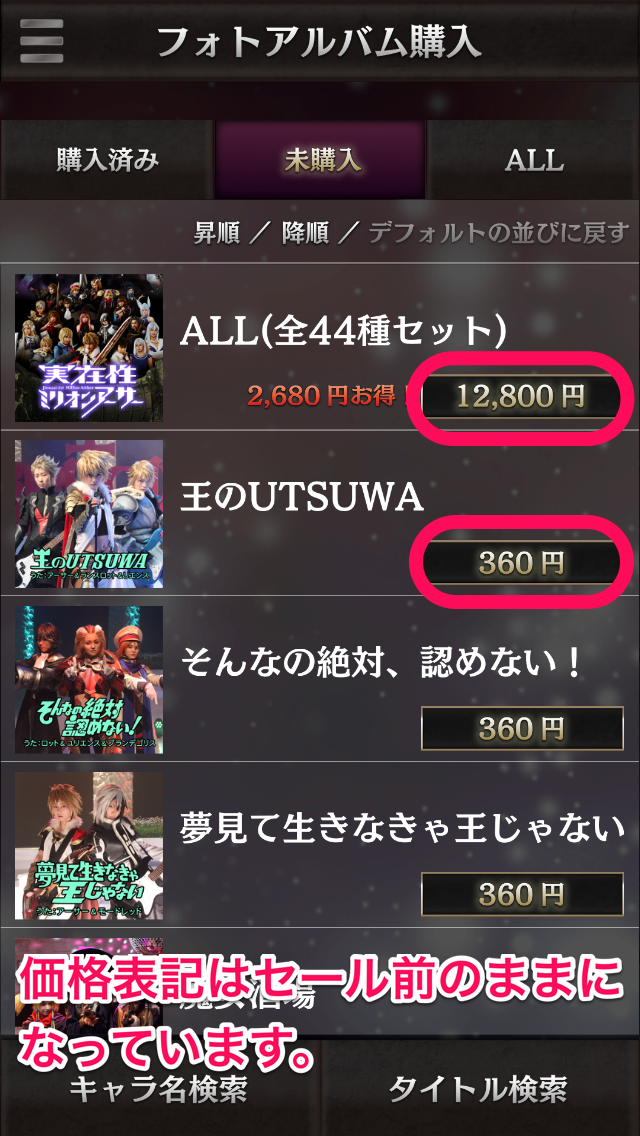
Task: Open the 王のUTSUWA album thumbnail
Action: click(x=88, y=514)
